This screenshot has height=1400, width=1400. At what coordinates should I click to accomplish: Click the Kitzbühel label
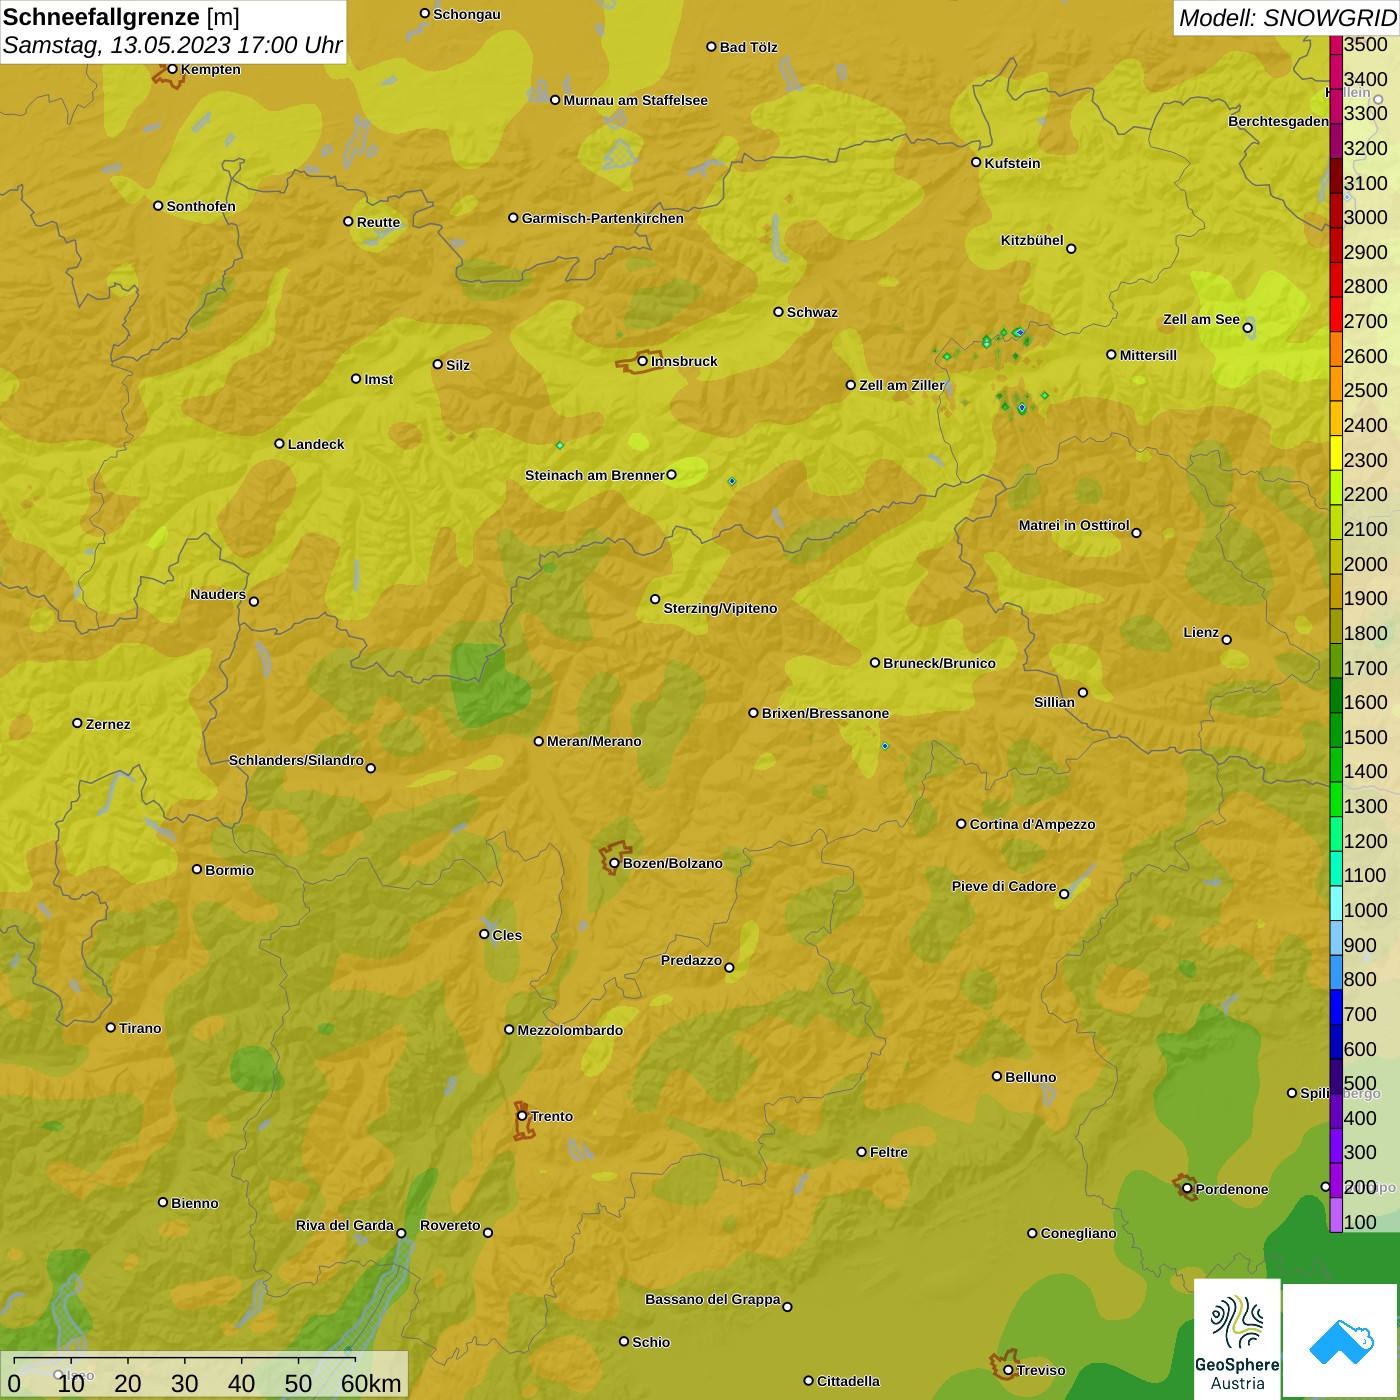point(1032,240)
